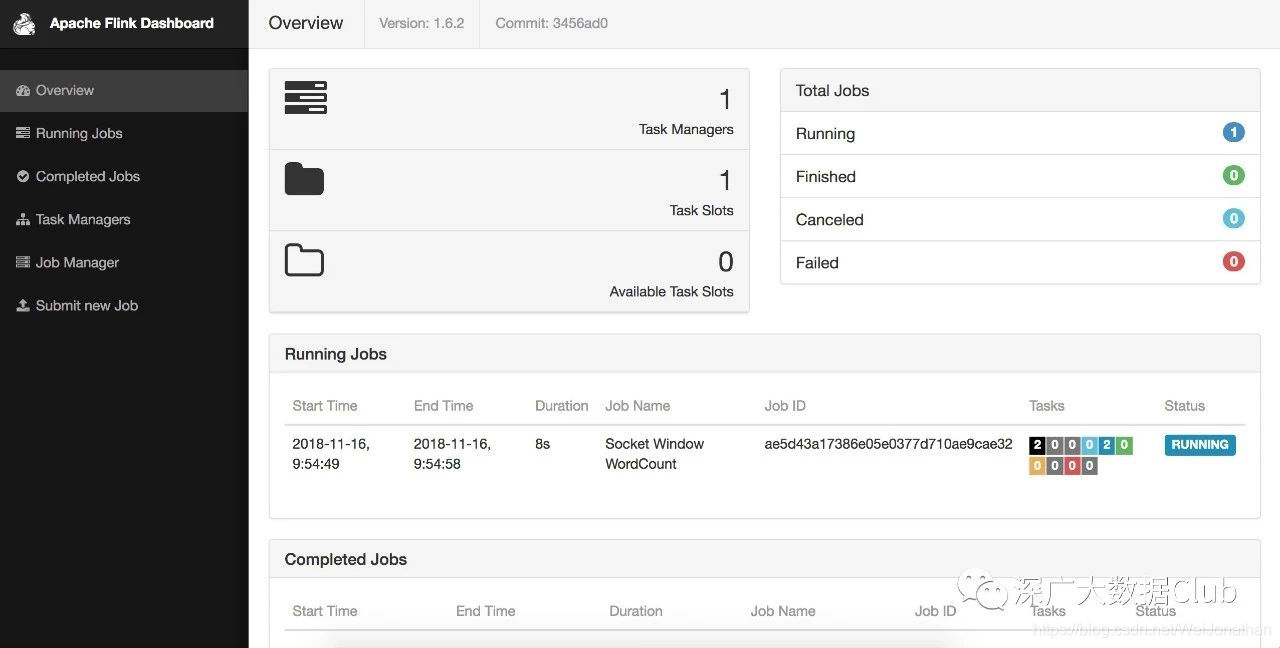The height and width of the screenshot is (648, 1280).
Task: Click the light-blue Canceled jobs count badge
Action: pyautogui.click(x=1233, y=218)
